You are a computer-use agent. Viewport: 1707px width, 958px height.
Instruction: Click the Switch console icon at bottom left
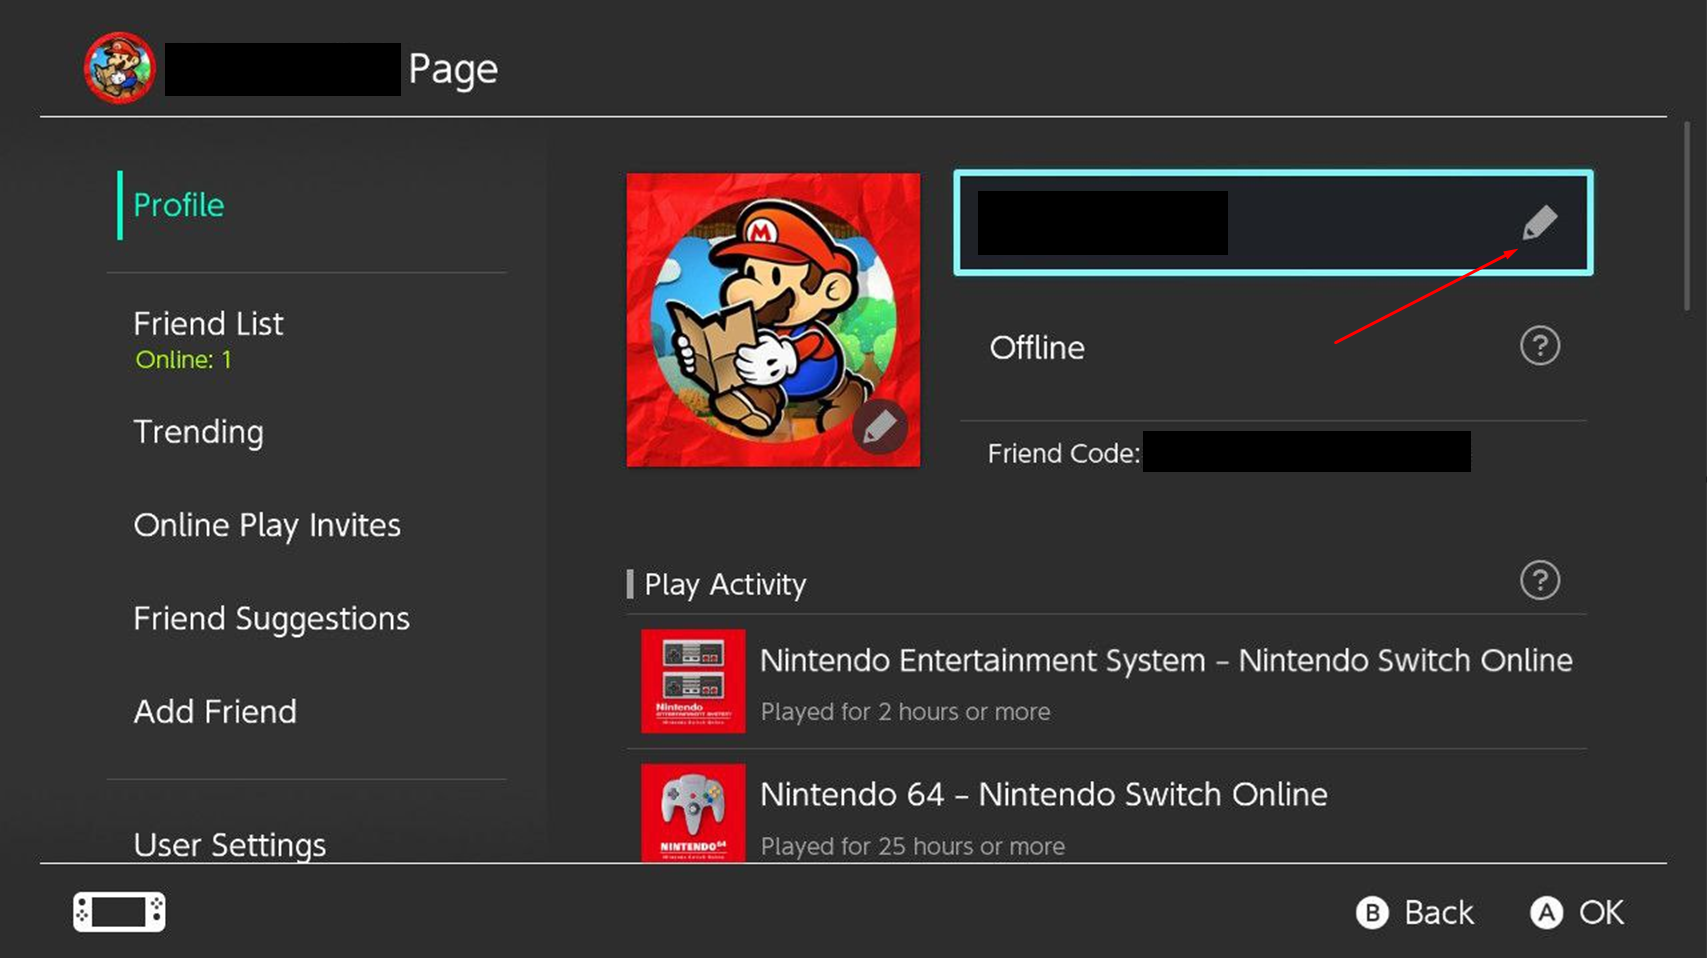(119, 912)
